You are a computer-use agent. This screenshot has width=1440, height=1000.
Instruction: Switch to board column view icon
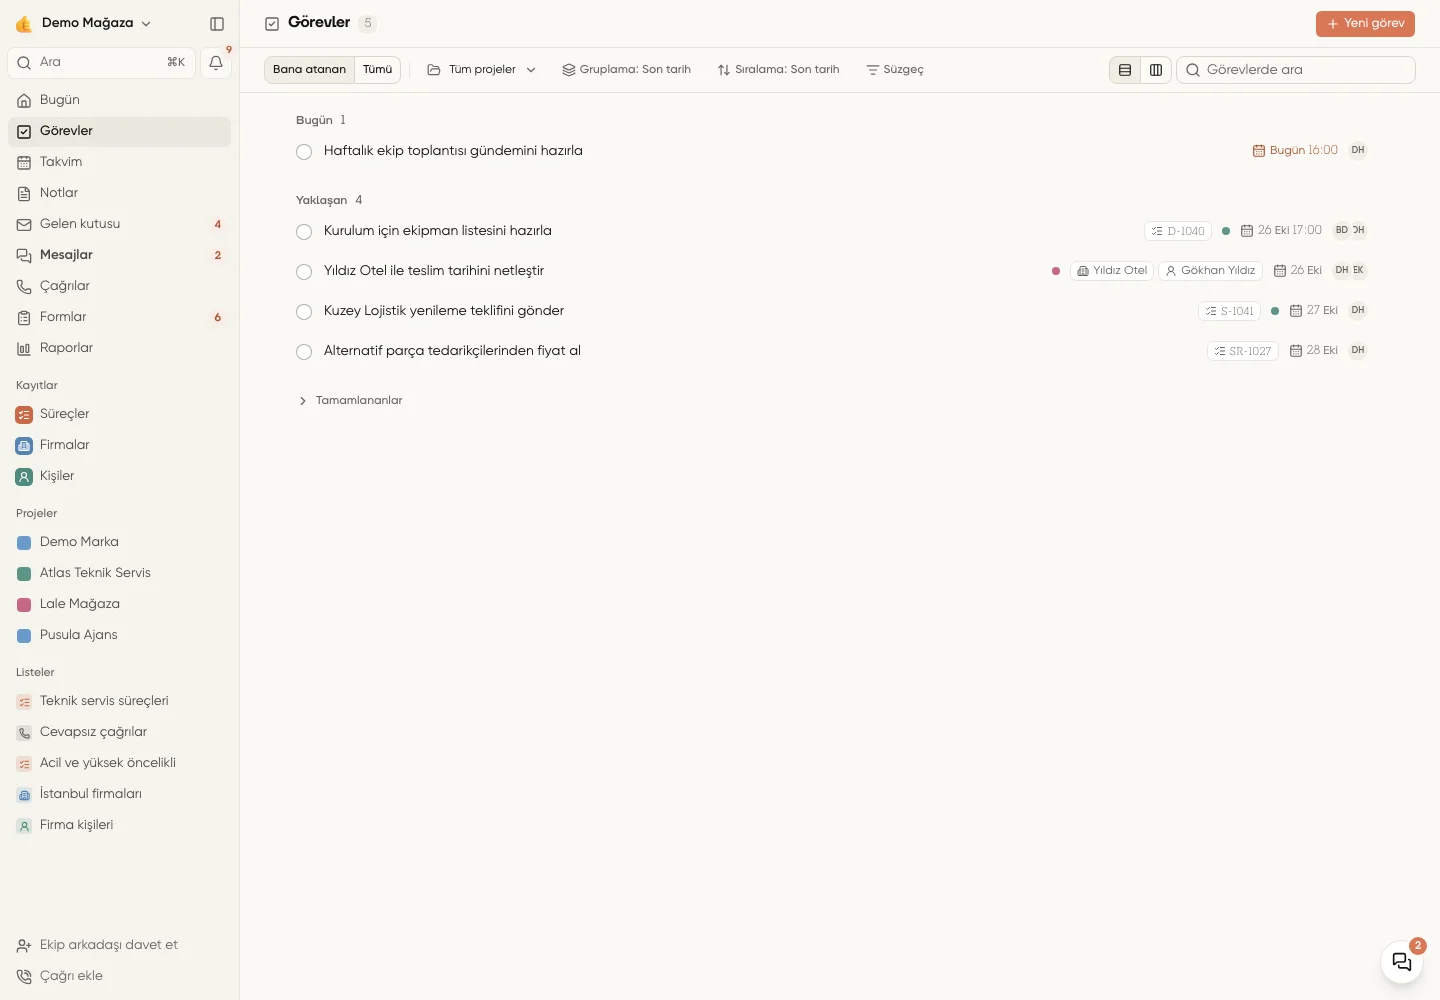pyautogui.click(x=1156, y=70)
